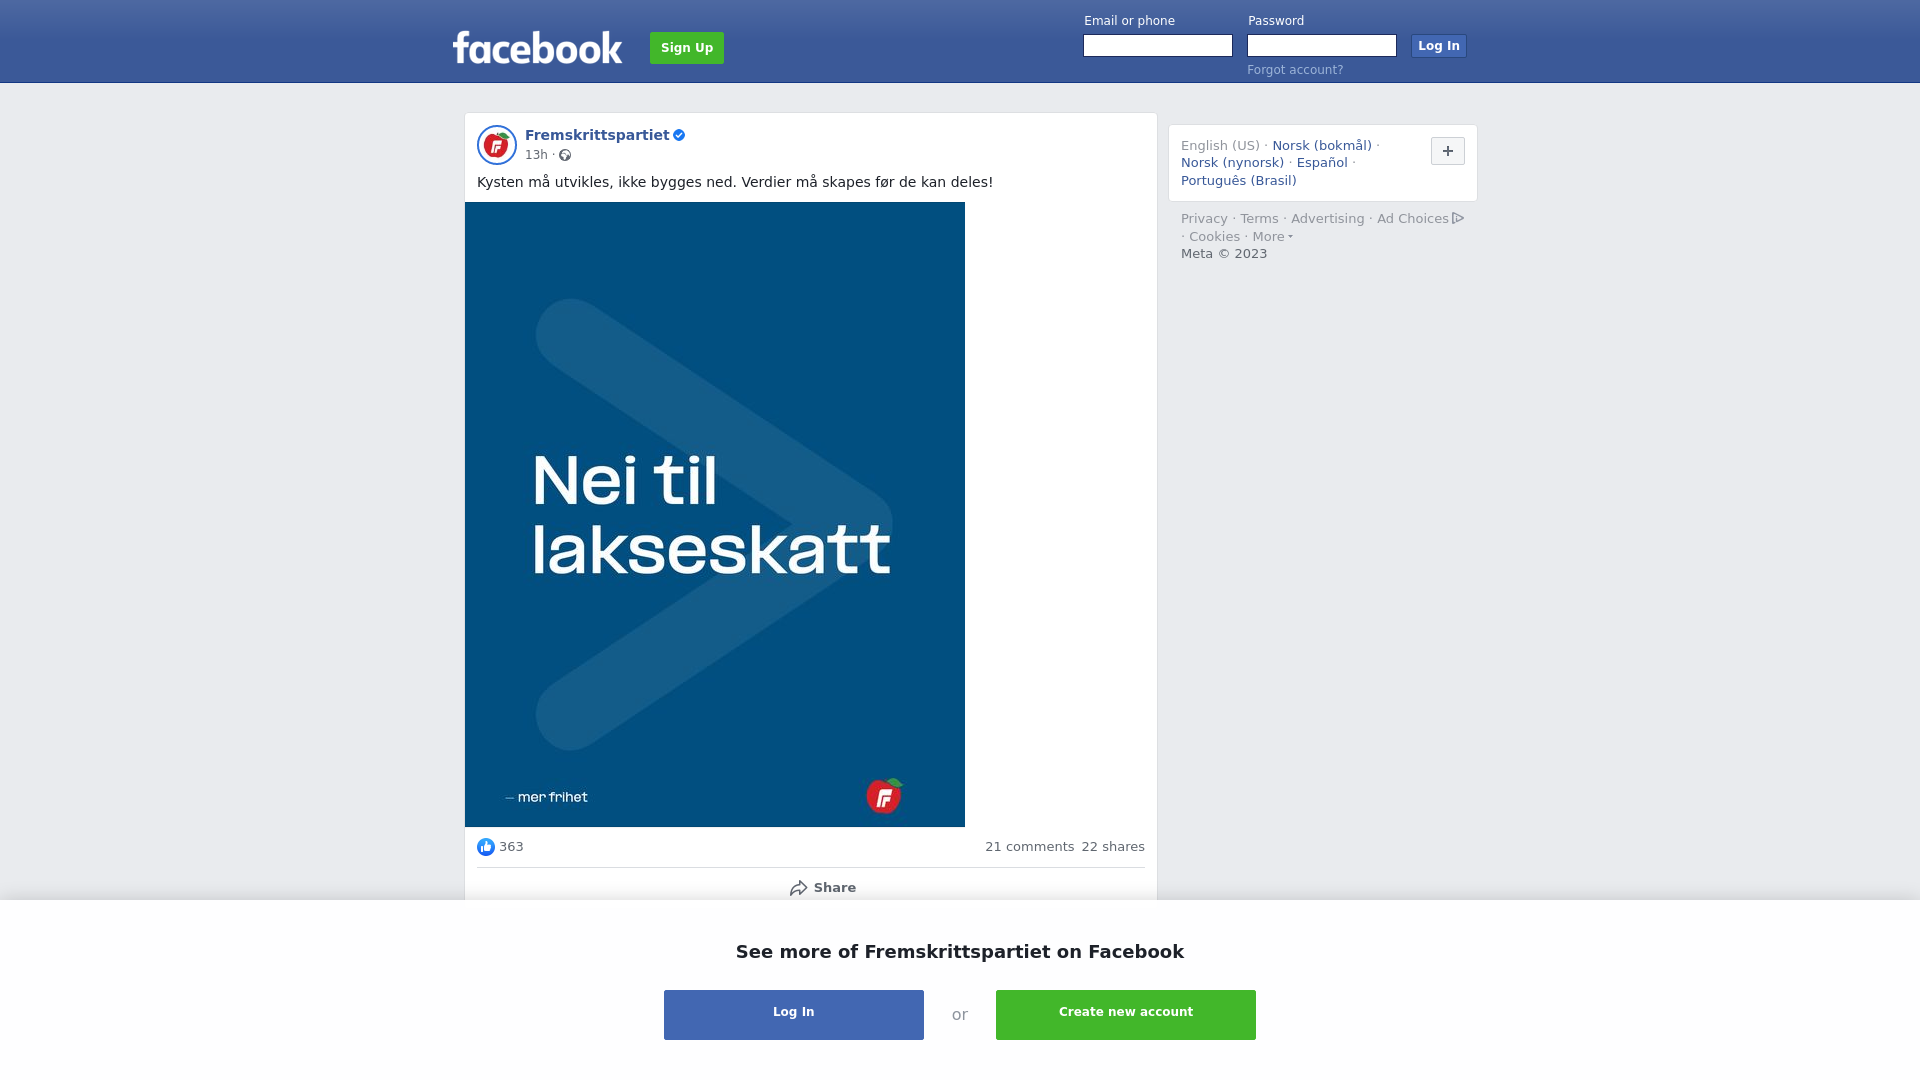Click the Facebook logo in header

point(537,47)
